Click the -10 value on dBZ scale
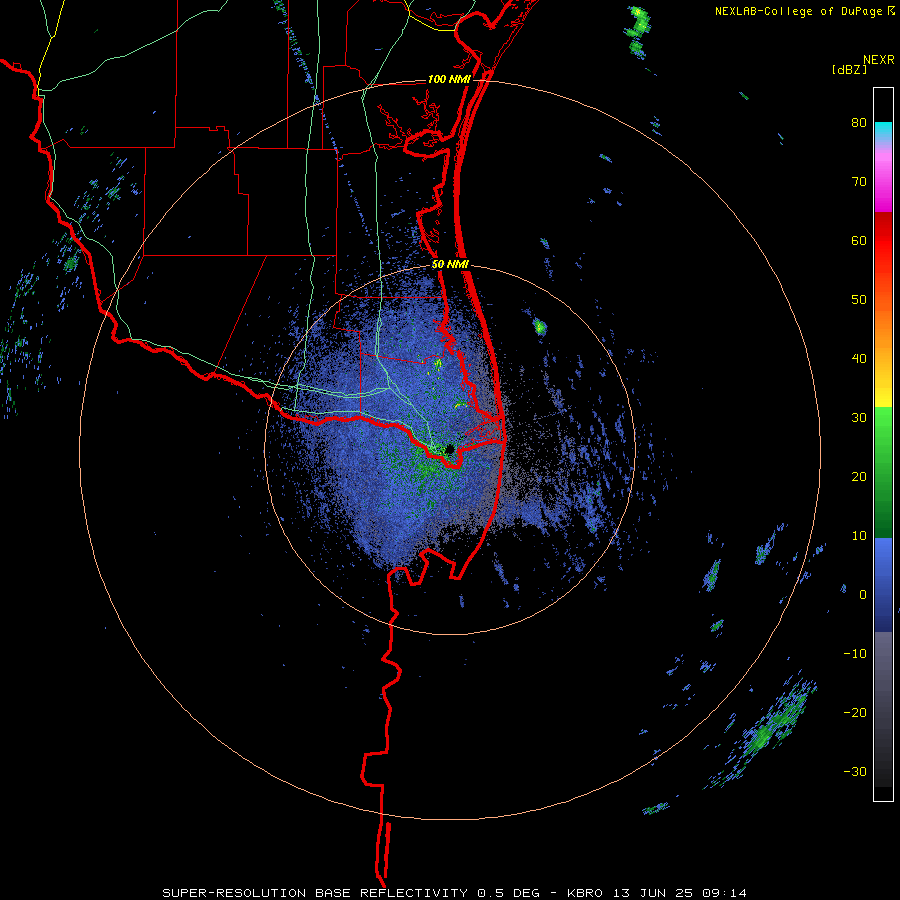Viewport: 900px width, 900px height. pos(855,654)
